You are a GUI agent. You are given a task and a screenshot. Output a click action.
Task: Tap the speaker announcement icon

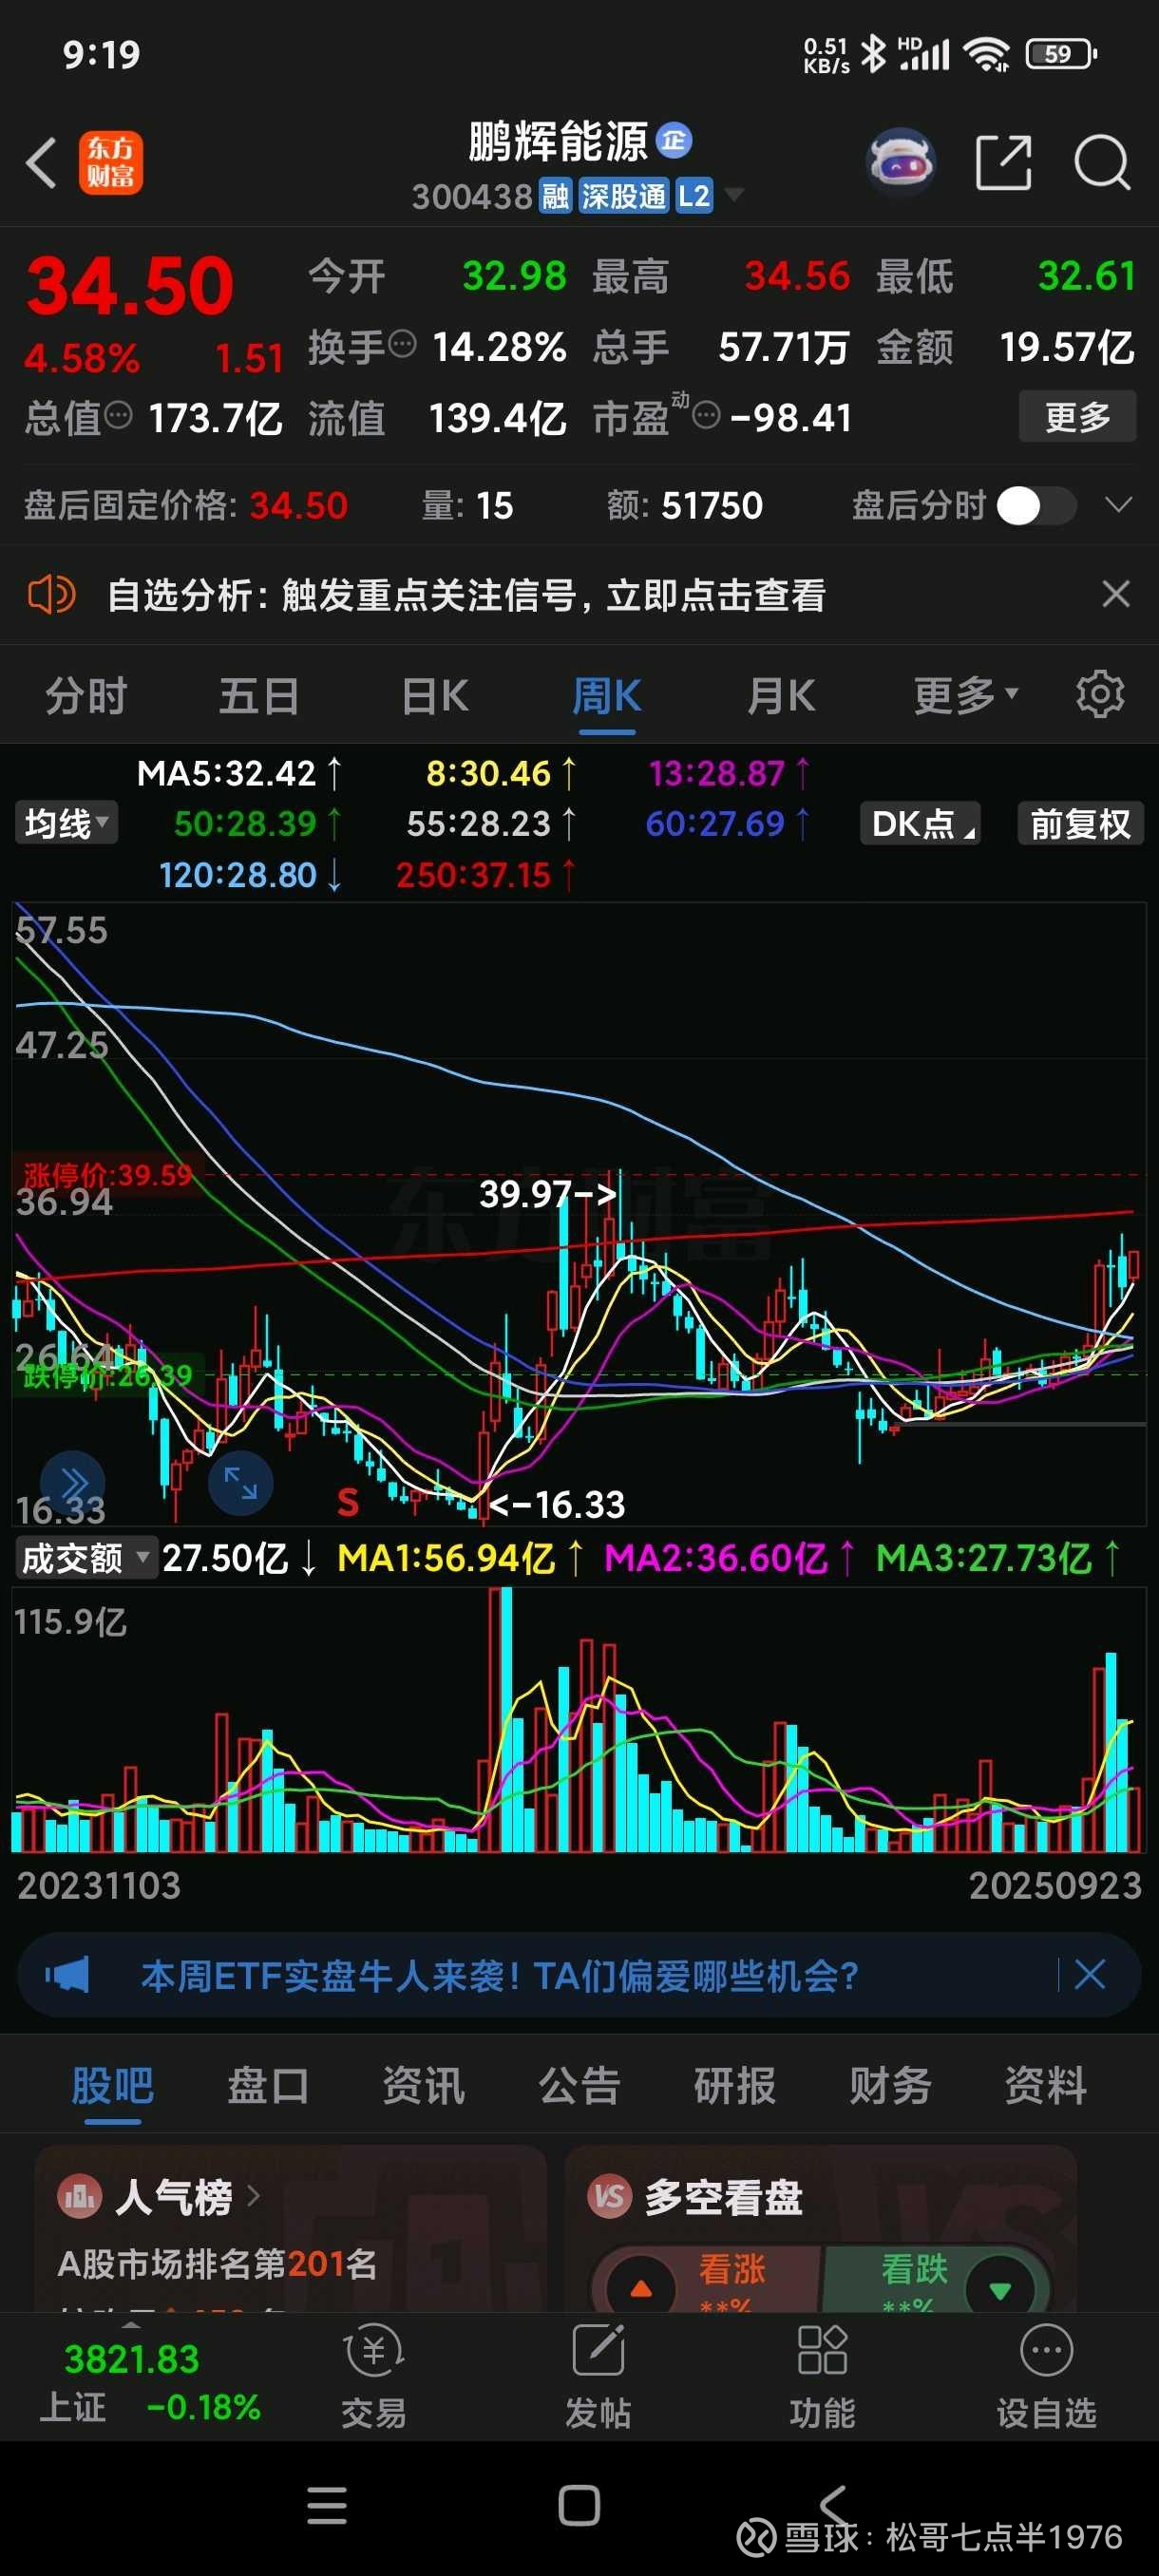coord(51,595)
